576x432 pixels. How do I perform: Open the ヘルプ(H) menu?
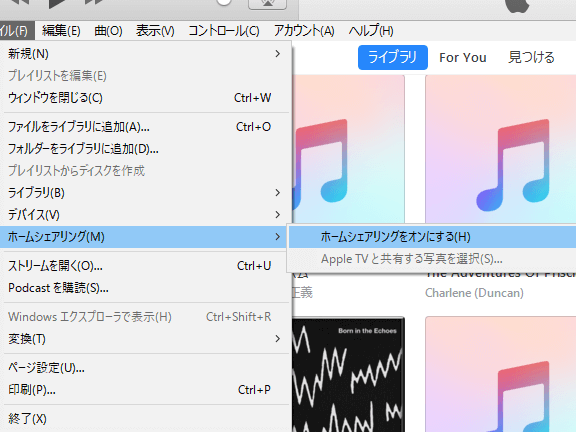[x=371, y=30]
